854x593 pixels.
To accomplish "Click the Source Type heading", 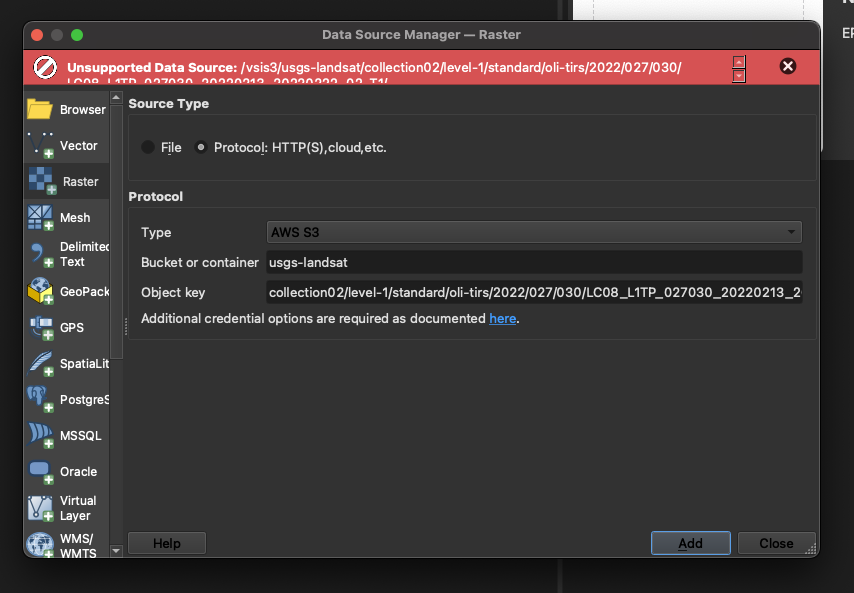I will coord(168,103).
